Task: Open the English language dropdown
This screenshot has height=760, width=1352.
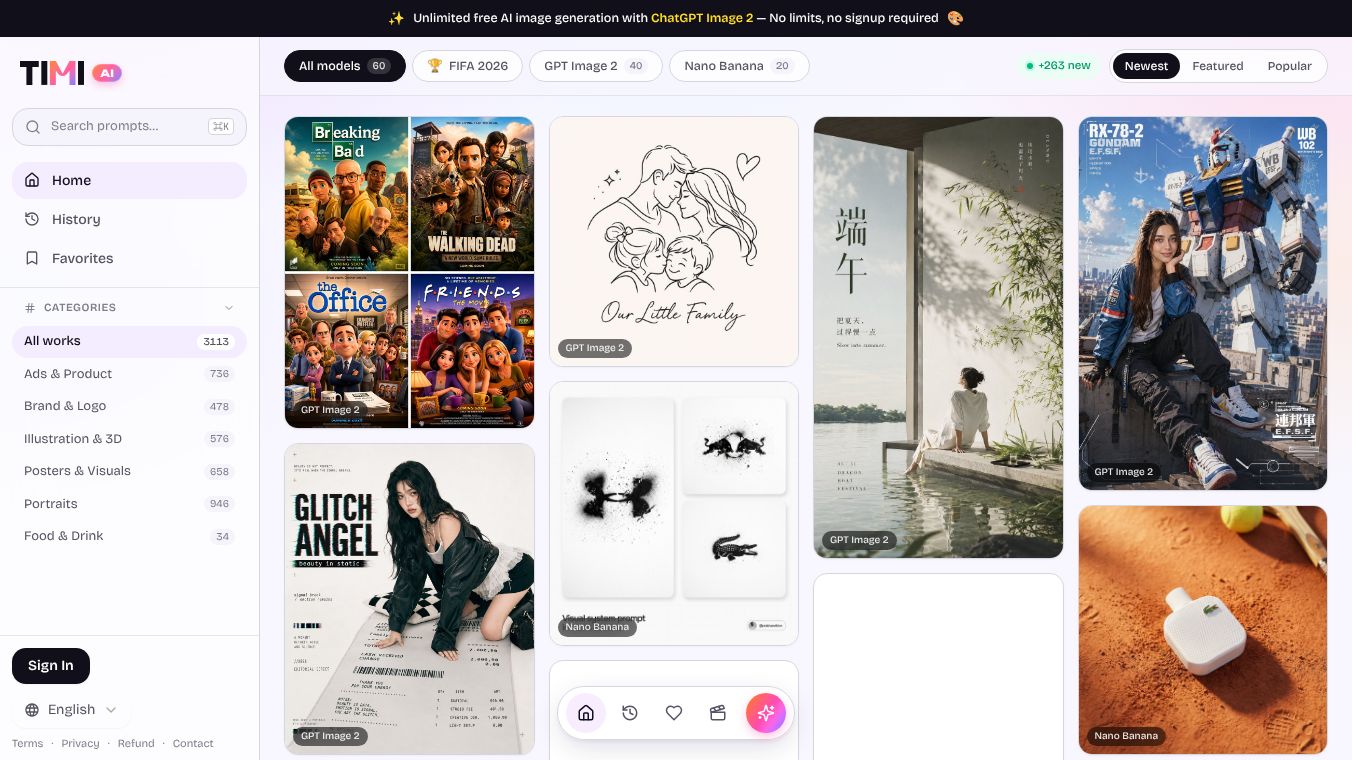Action: tap(71, 710)
